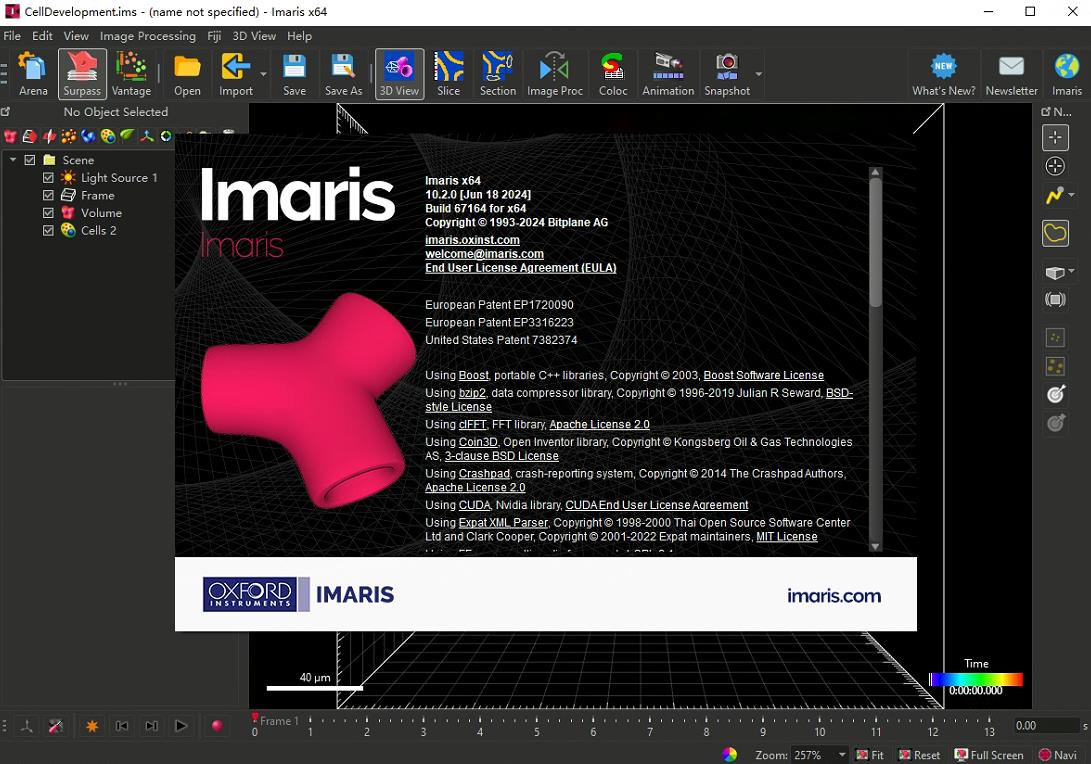
Task: Expand the measurement pointer dropdown arrow
Action: pyautogui.click(x=1072, y=195)
